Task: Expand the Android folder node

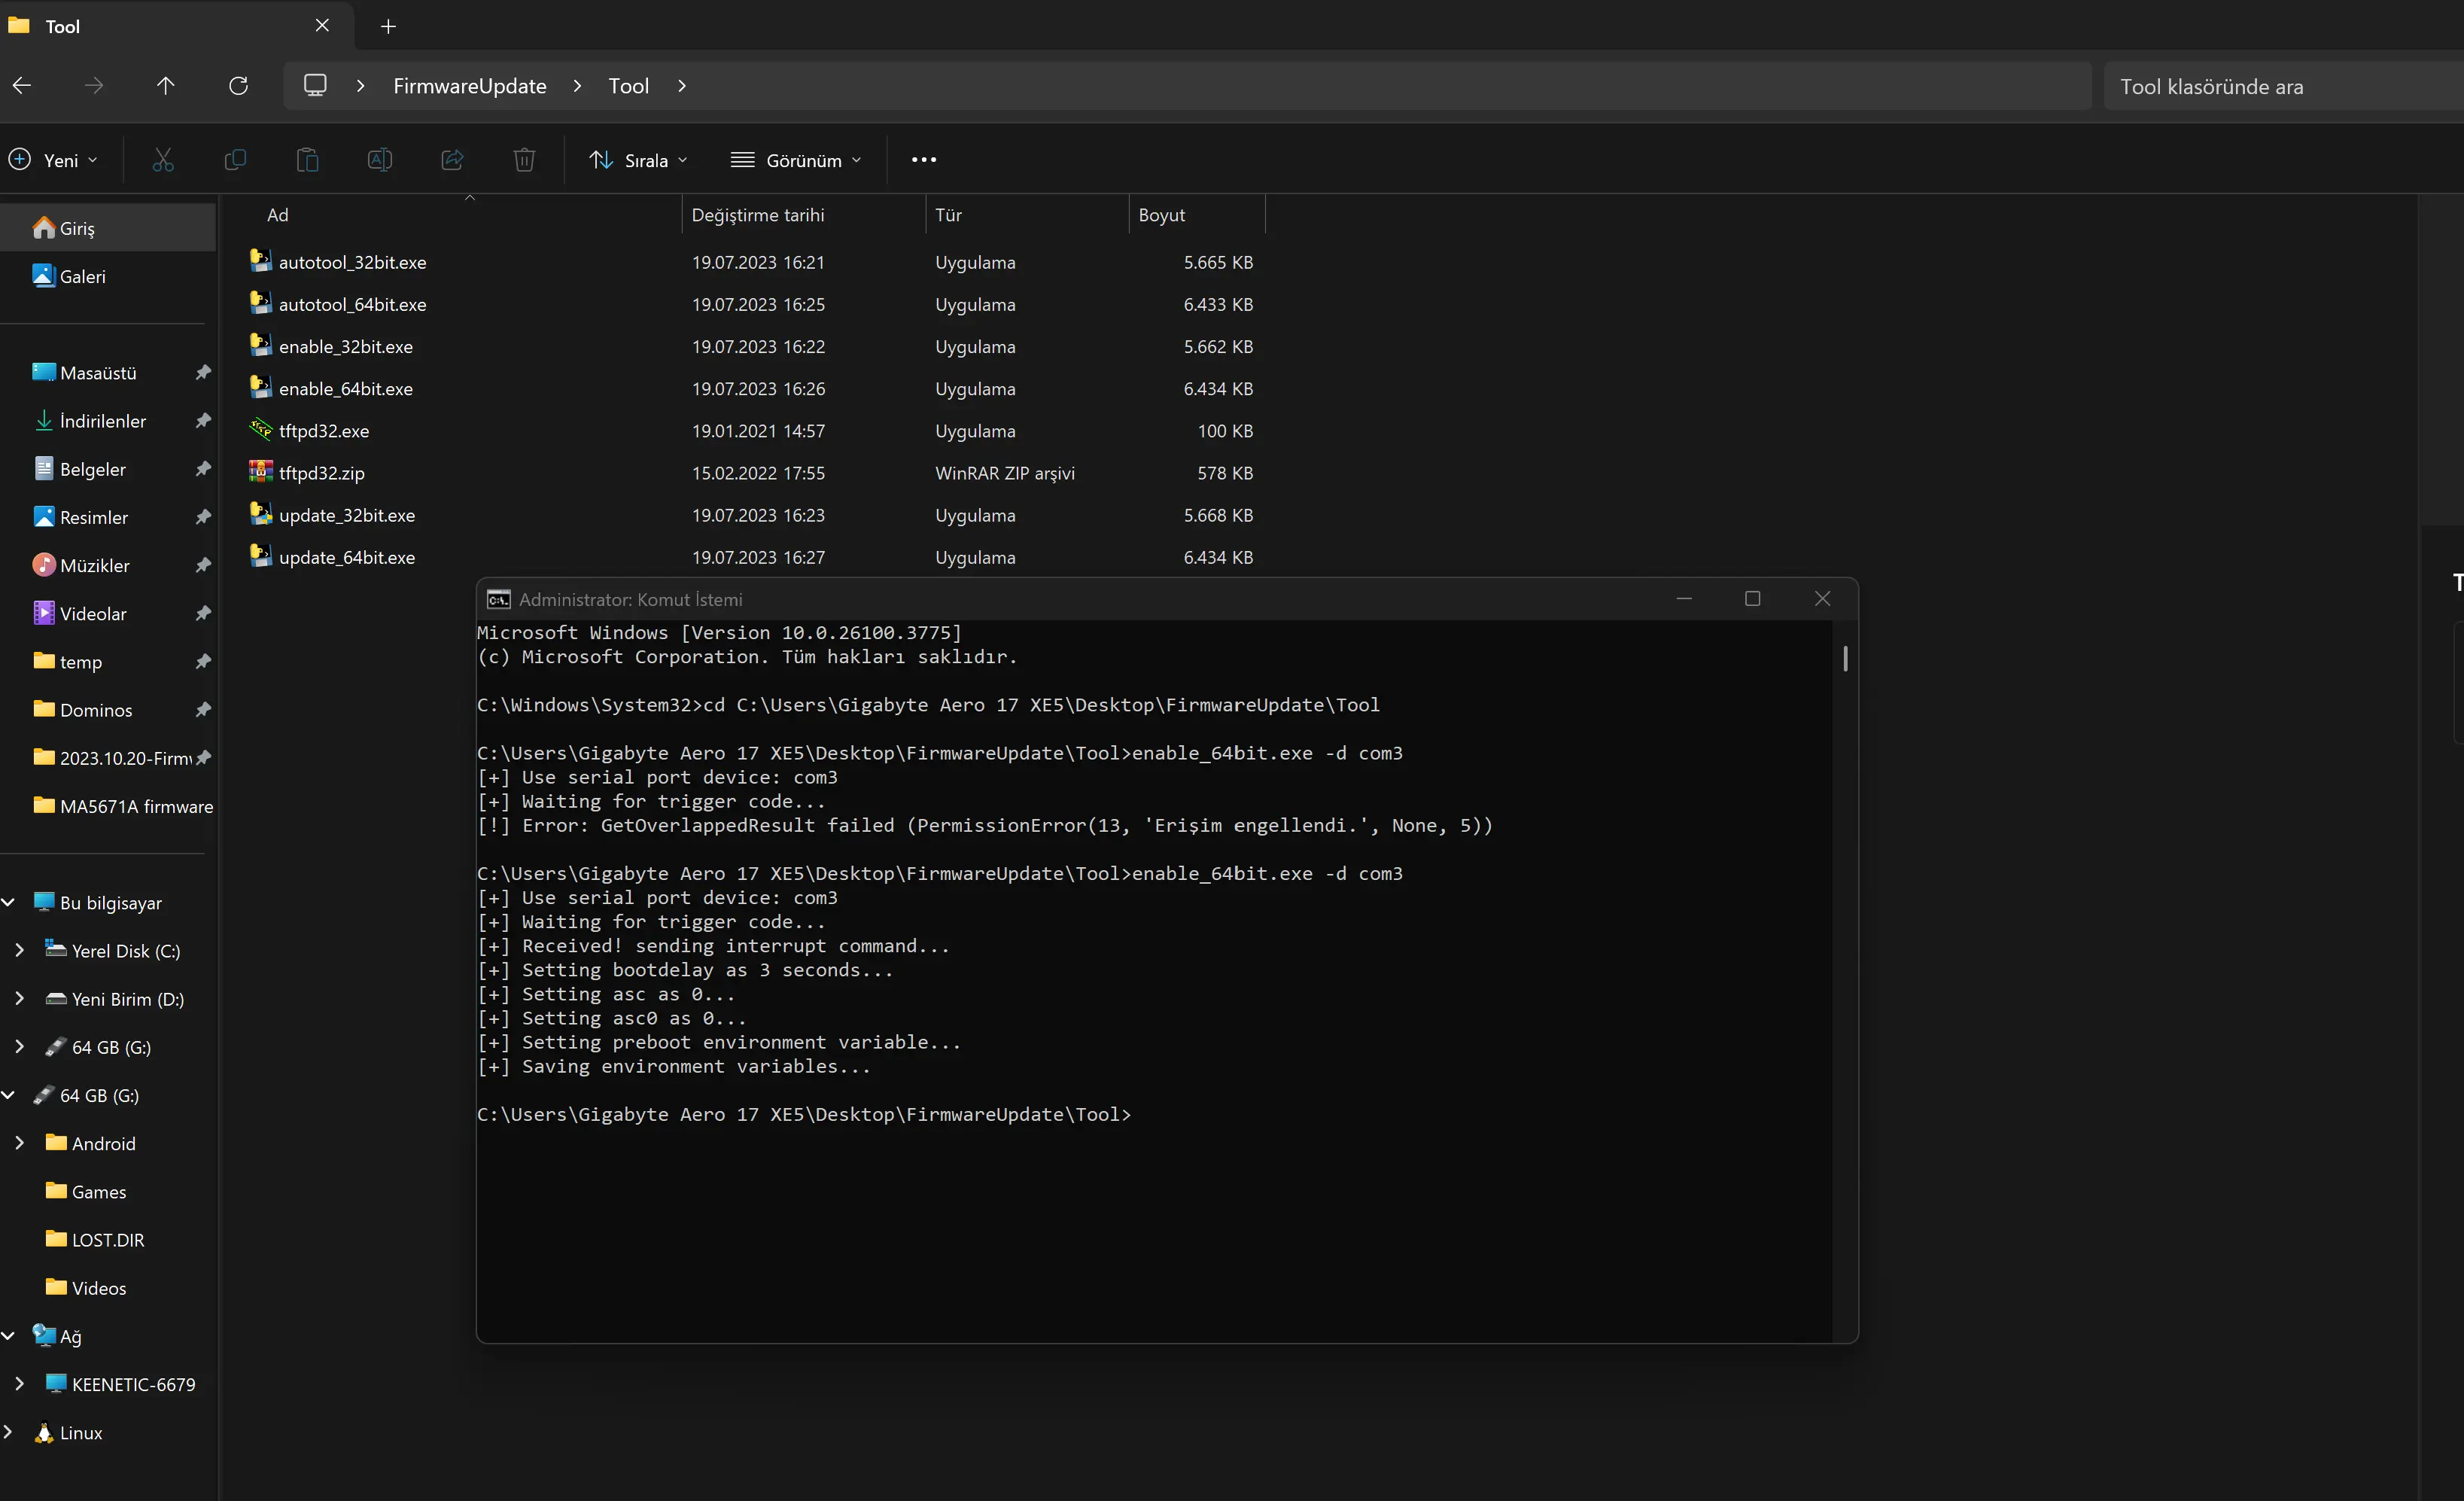Action: tap(19, 1142)
